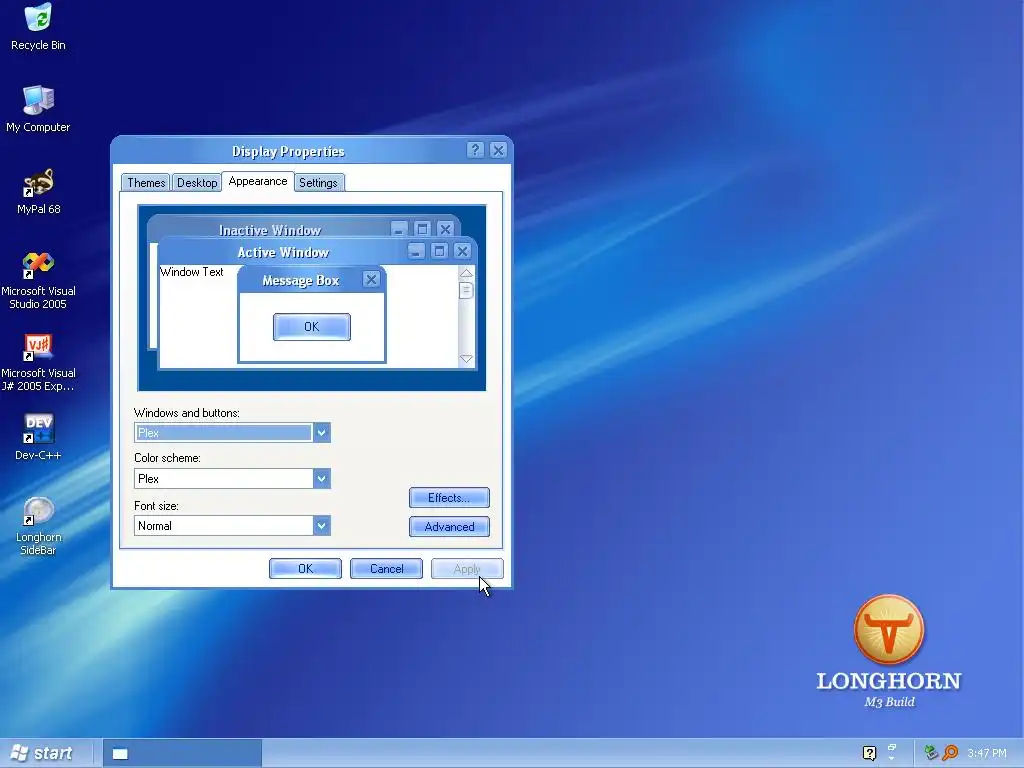Click the Inactive Window preview maximize icon
Image resolution: width=1024 pixels, height=768 pixels.
pyautogui.click(x=423, y=229)
